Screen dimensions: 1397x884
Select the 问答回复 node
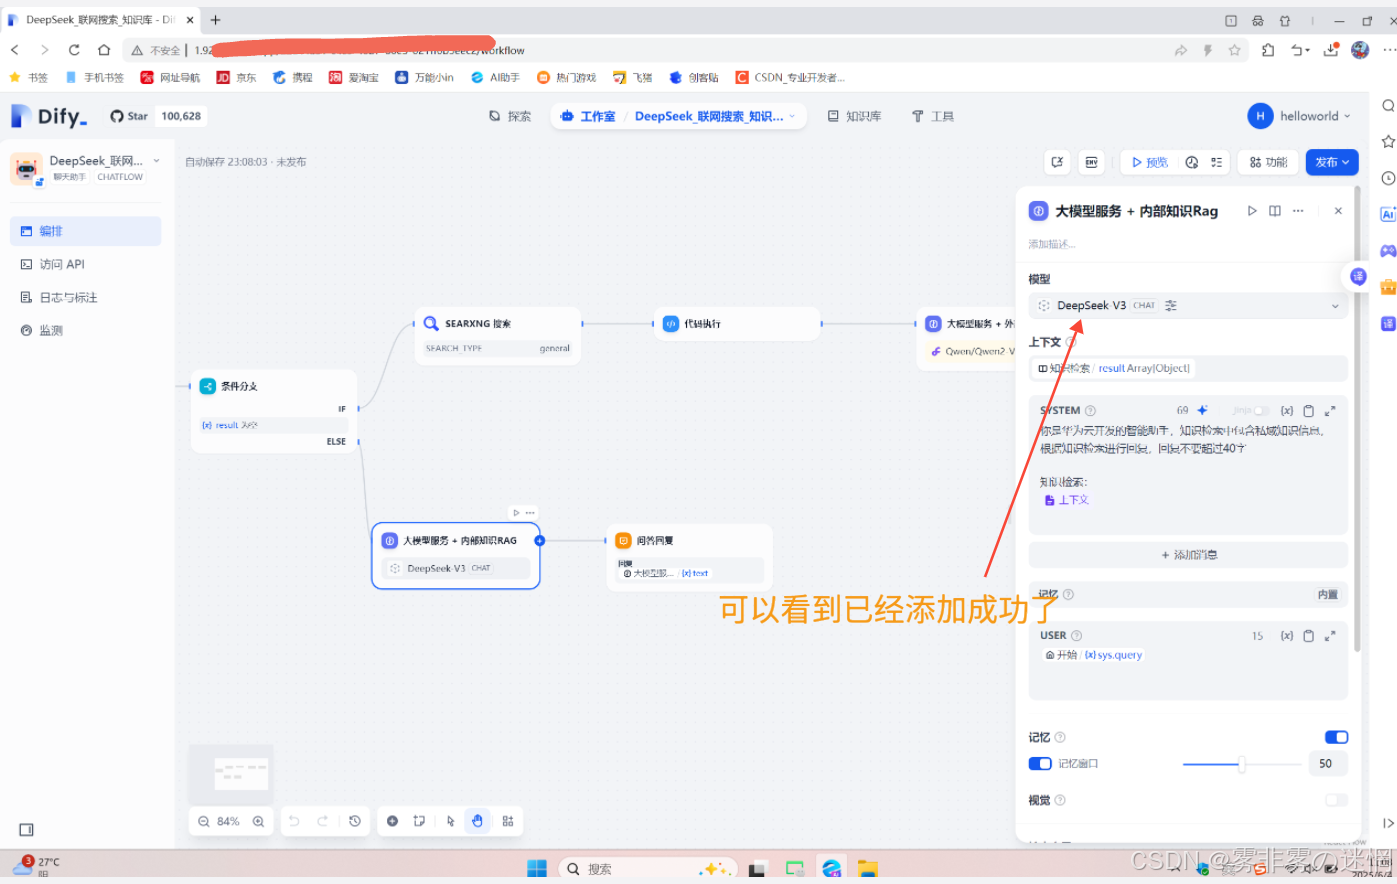pyautogui.click(x=689, y=557)
